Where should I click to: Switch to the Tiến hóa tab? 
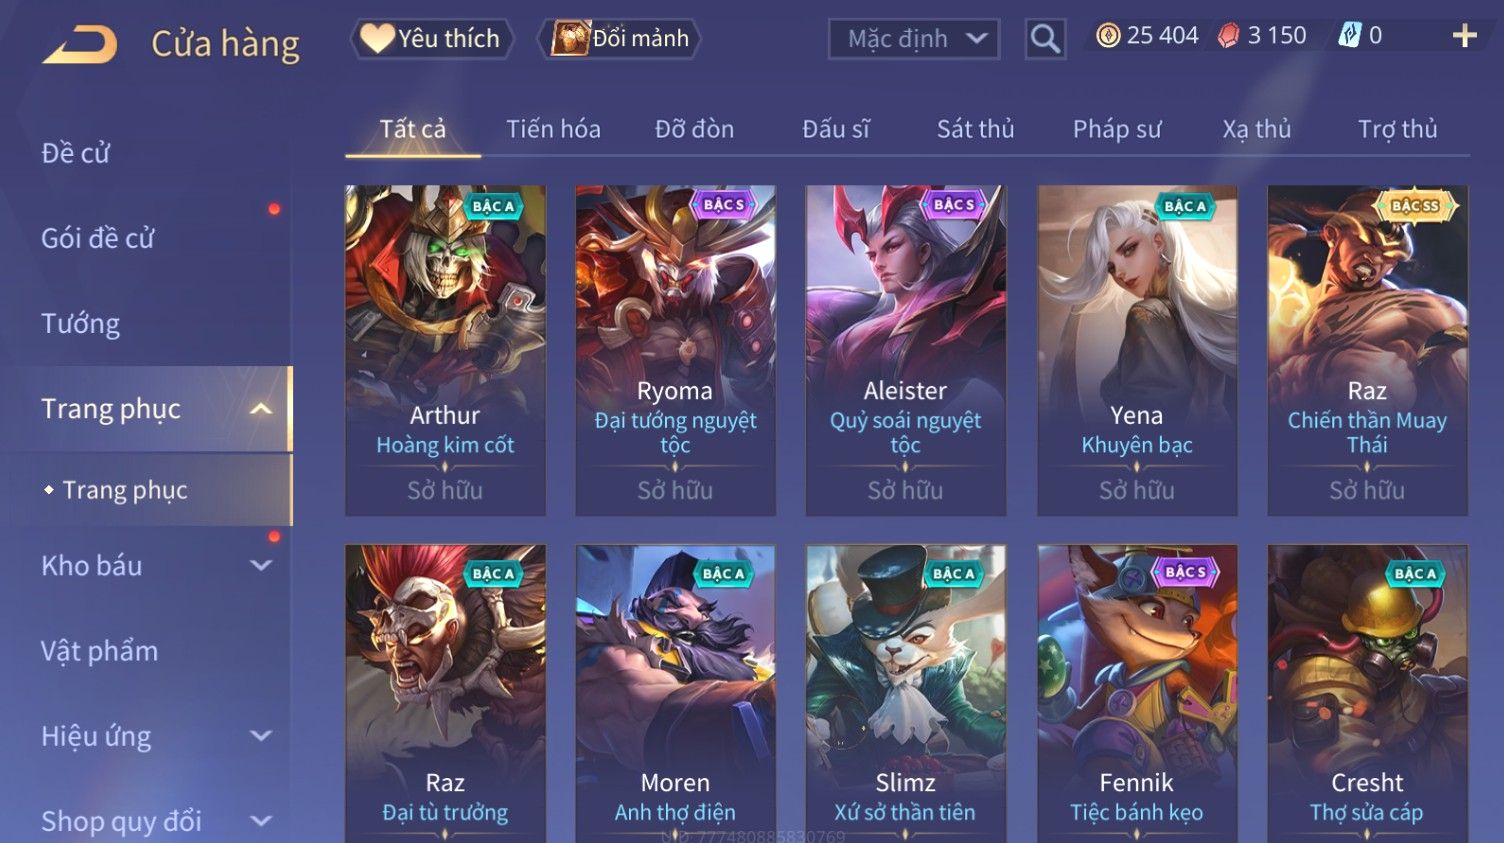coord(553,129)
